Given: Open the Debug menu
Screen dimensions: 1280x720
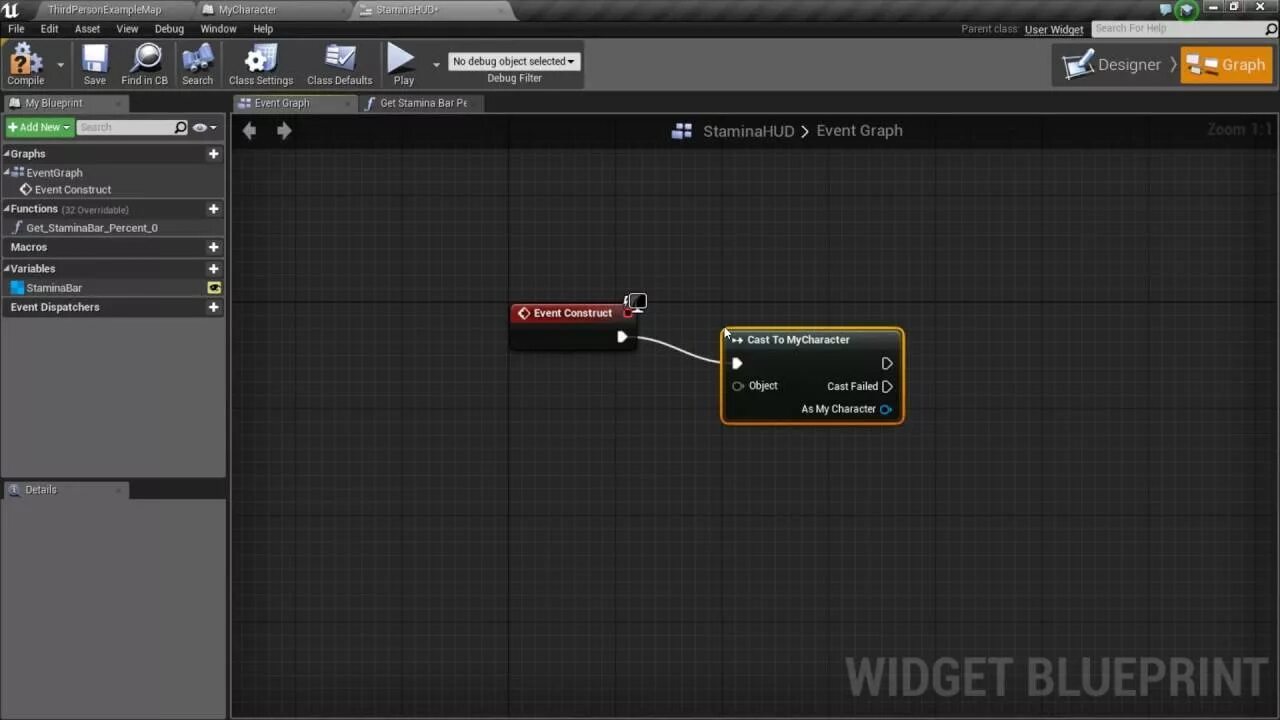Looking at the screenshot, I should tap(169, 29).
